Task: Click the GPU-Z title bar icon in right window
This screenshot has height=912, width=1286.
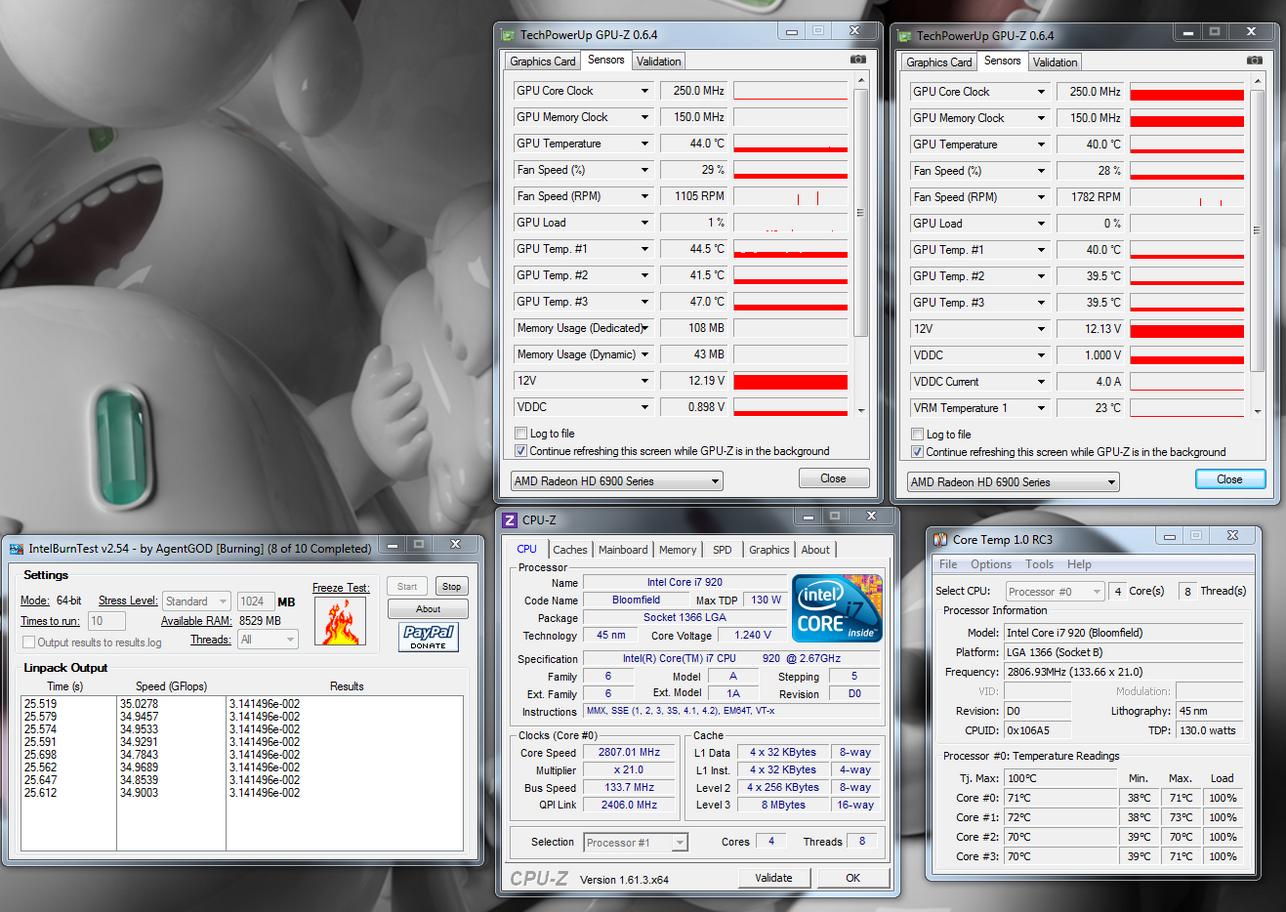Action: (905, 36)
